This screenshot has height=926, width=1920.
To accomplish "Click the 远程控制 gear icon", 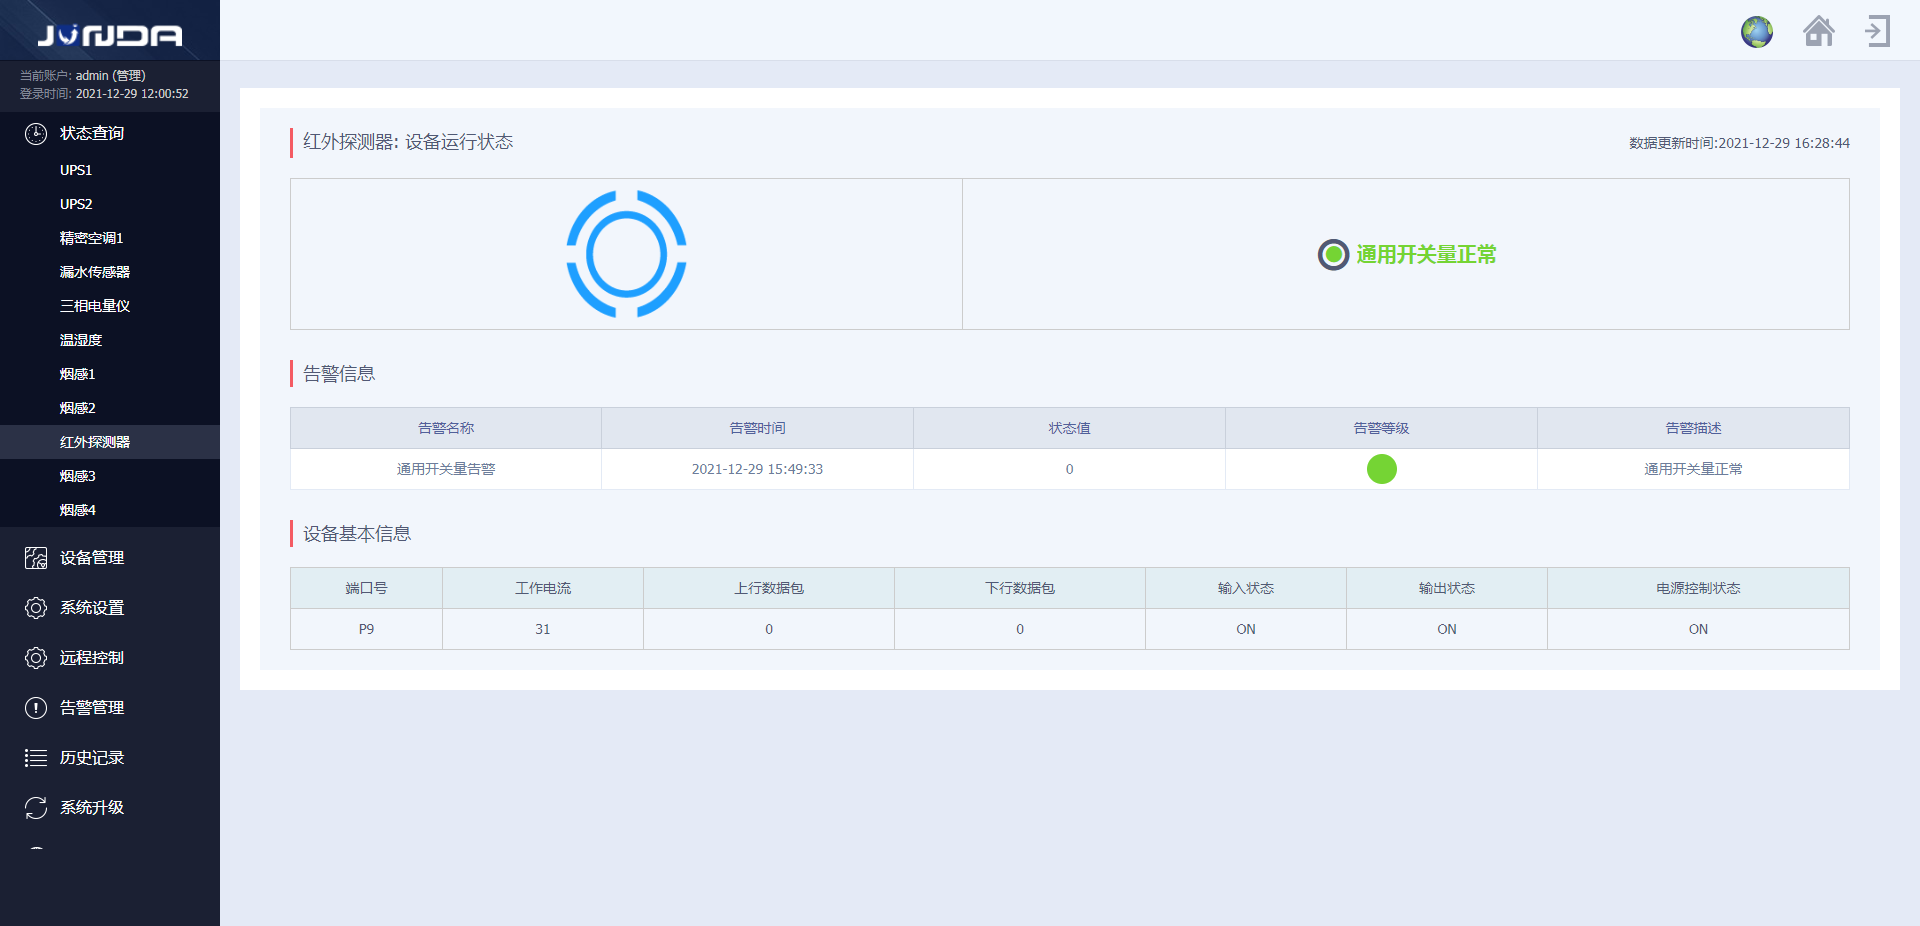I will [x=36, y=658].
